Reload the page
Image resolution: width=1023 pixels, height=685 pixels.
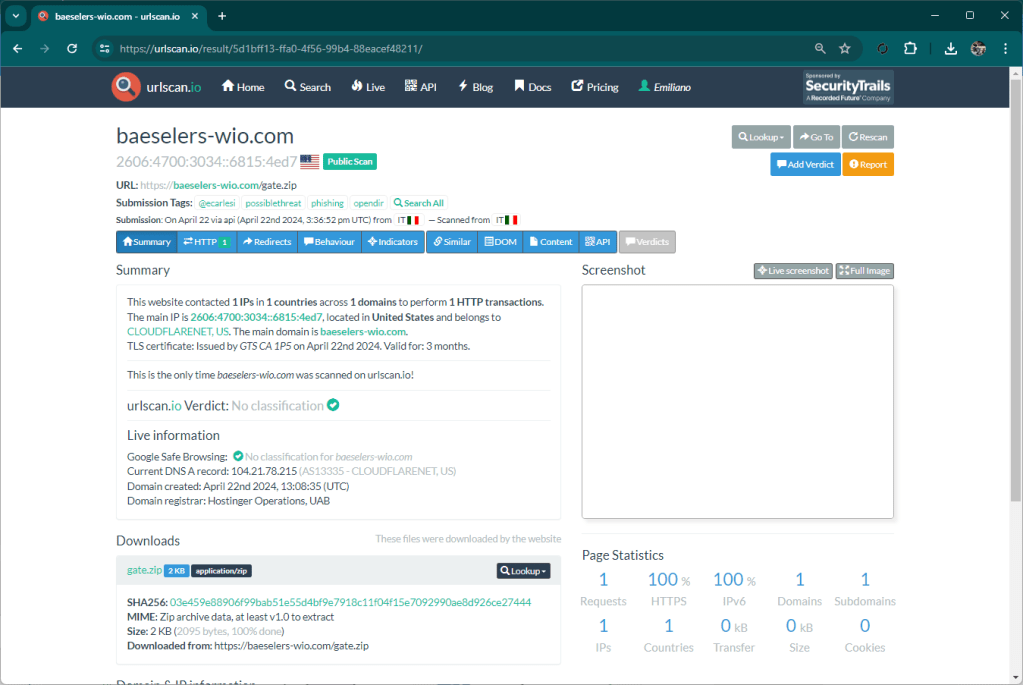72,48
